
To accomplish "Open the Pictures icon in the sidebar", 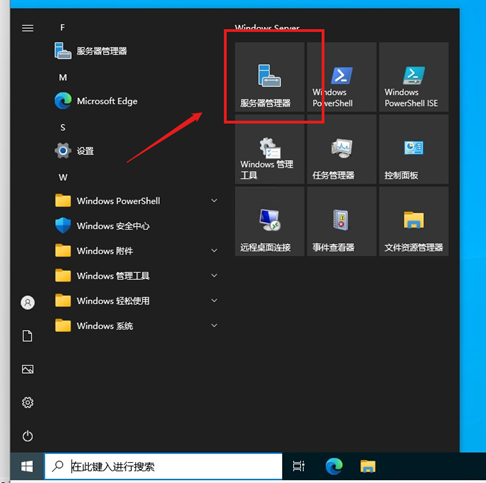I will pyautogui.click(x=28, y=369).
